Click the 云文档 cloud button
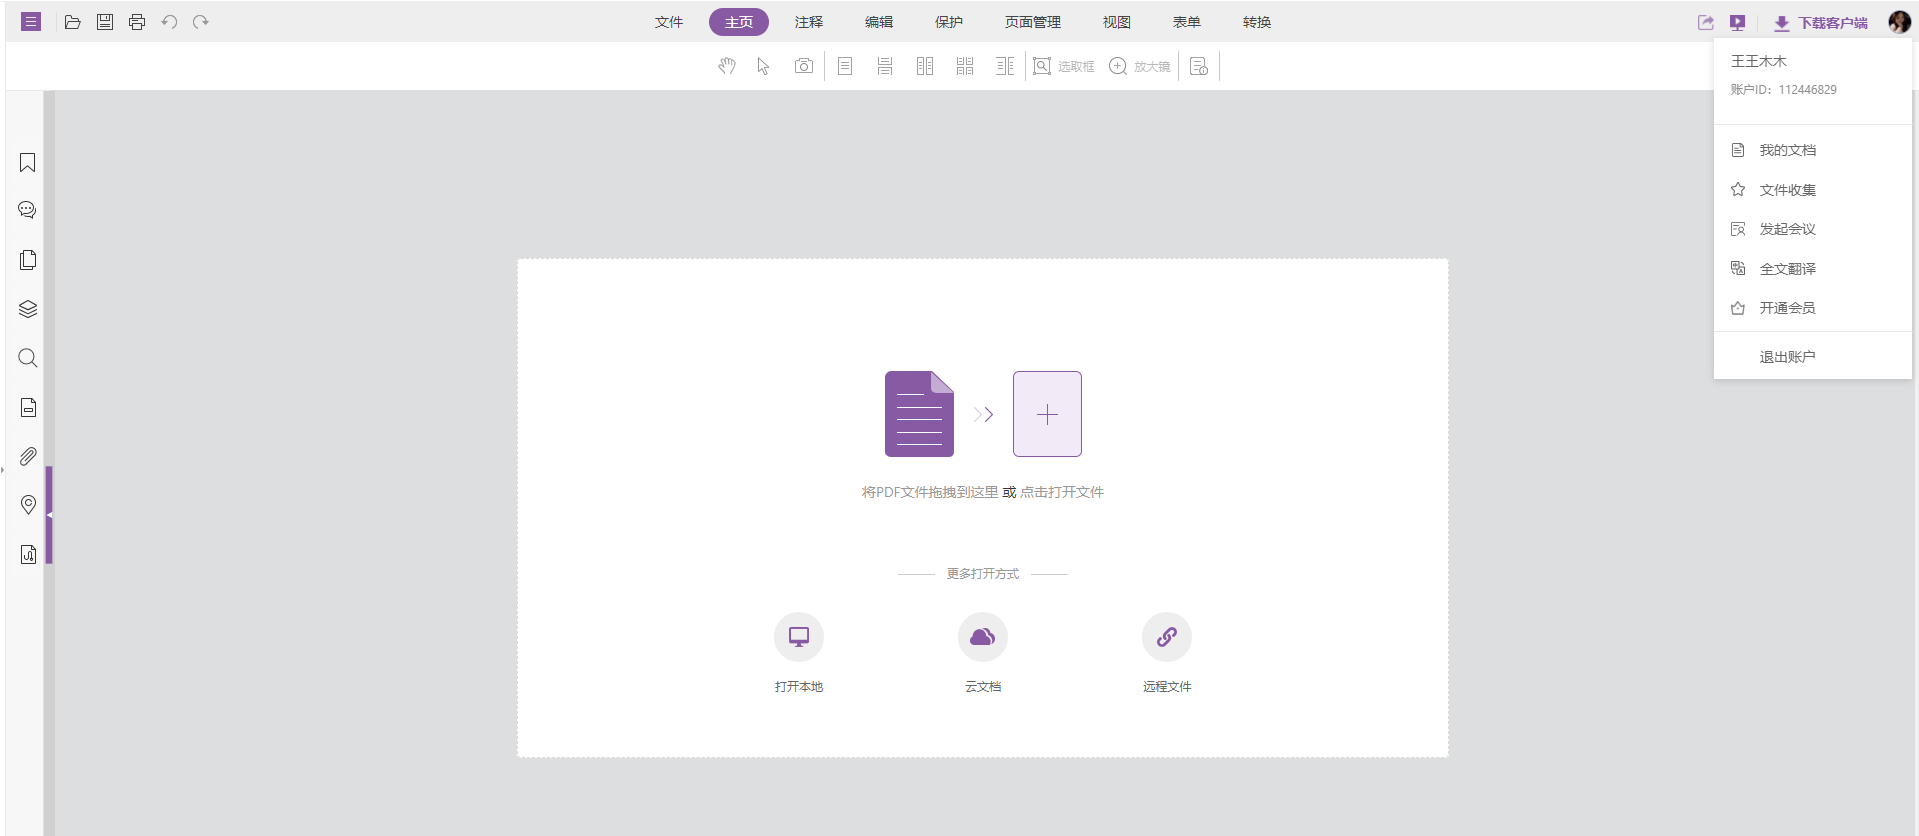The height and width of the screenshot is (836, 1919). click(x=982, y=637)
